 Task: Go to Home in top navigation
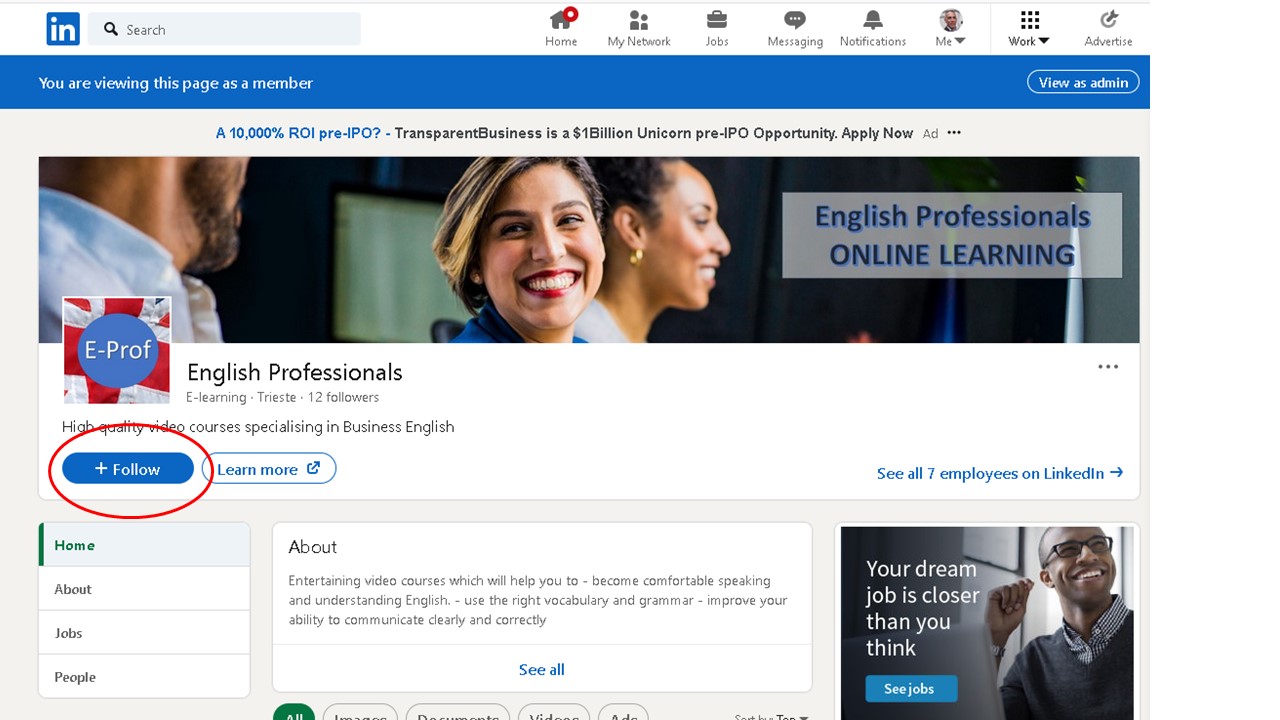point(561,28)
